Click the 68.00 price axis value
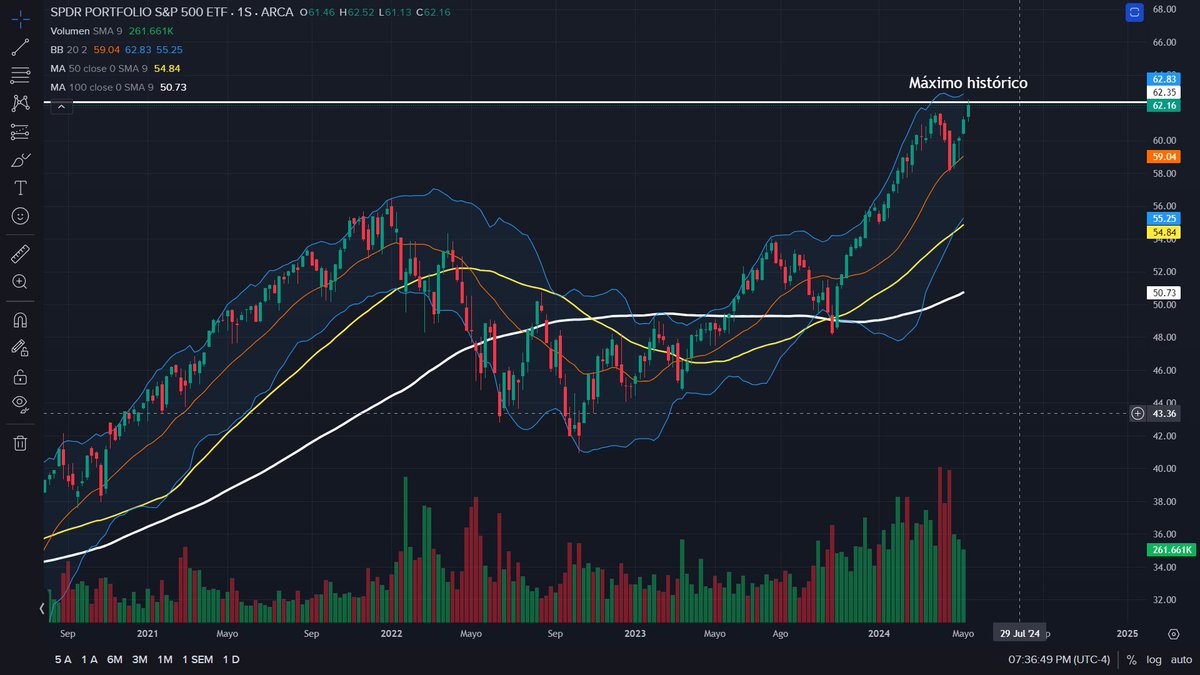The image size is (1200, 675). coord(1164,10)
